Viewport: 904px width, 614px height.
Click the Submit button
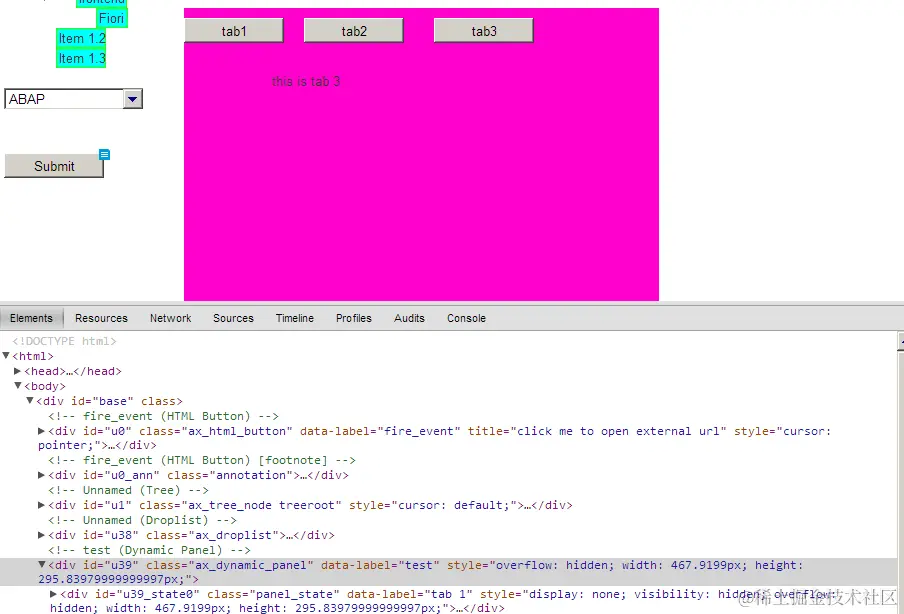click(54, 166)
